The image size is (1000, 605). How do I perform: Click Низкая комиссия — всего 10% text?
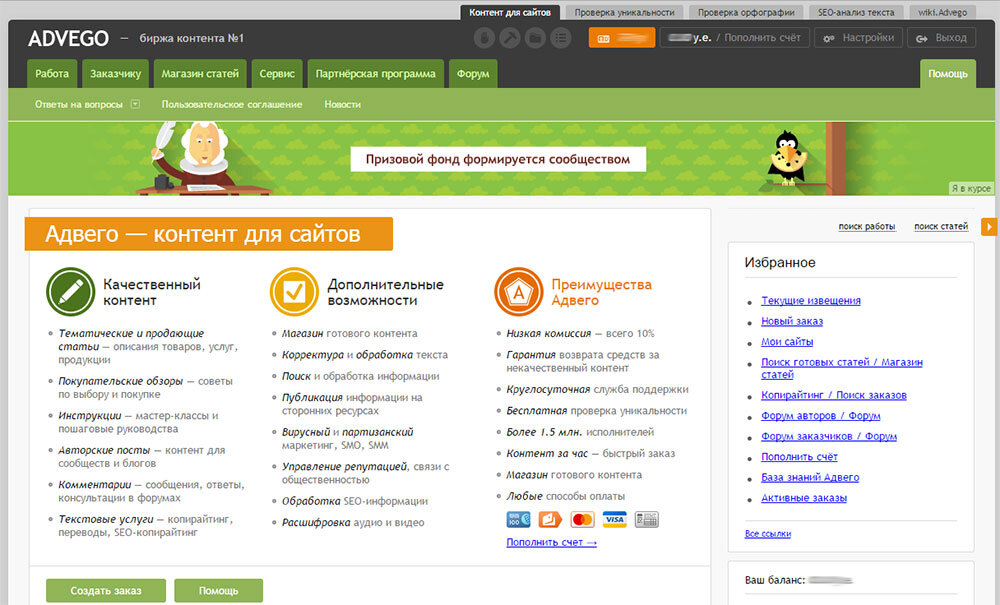580,333
